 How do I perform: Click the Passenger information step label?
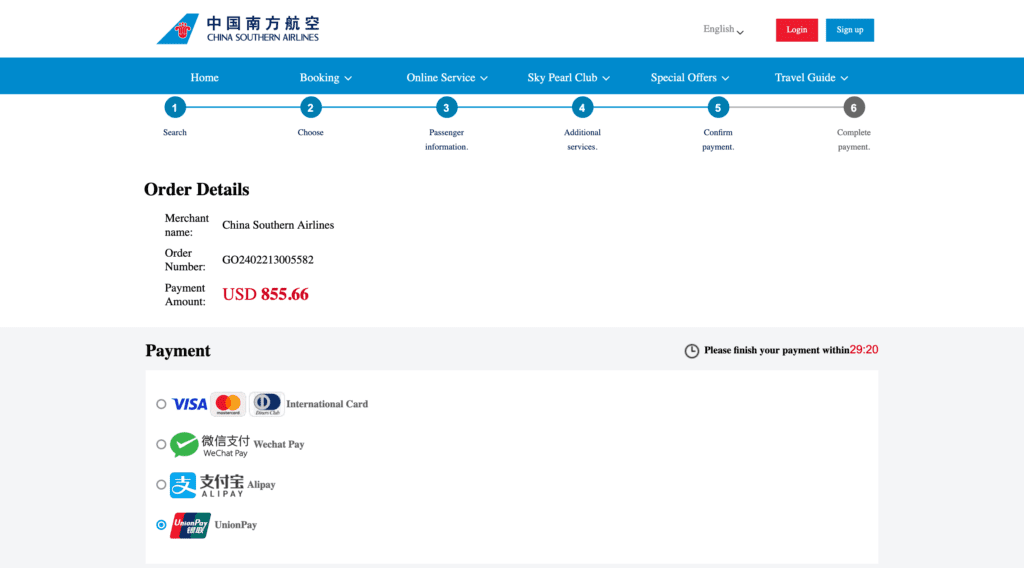(x=447, y=140)
